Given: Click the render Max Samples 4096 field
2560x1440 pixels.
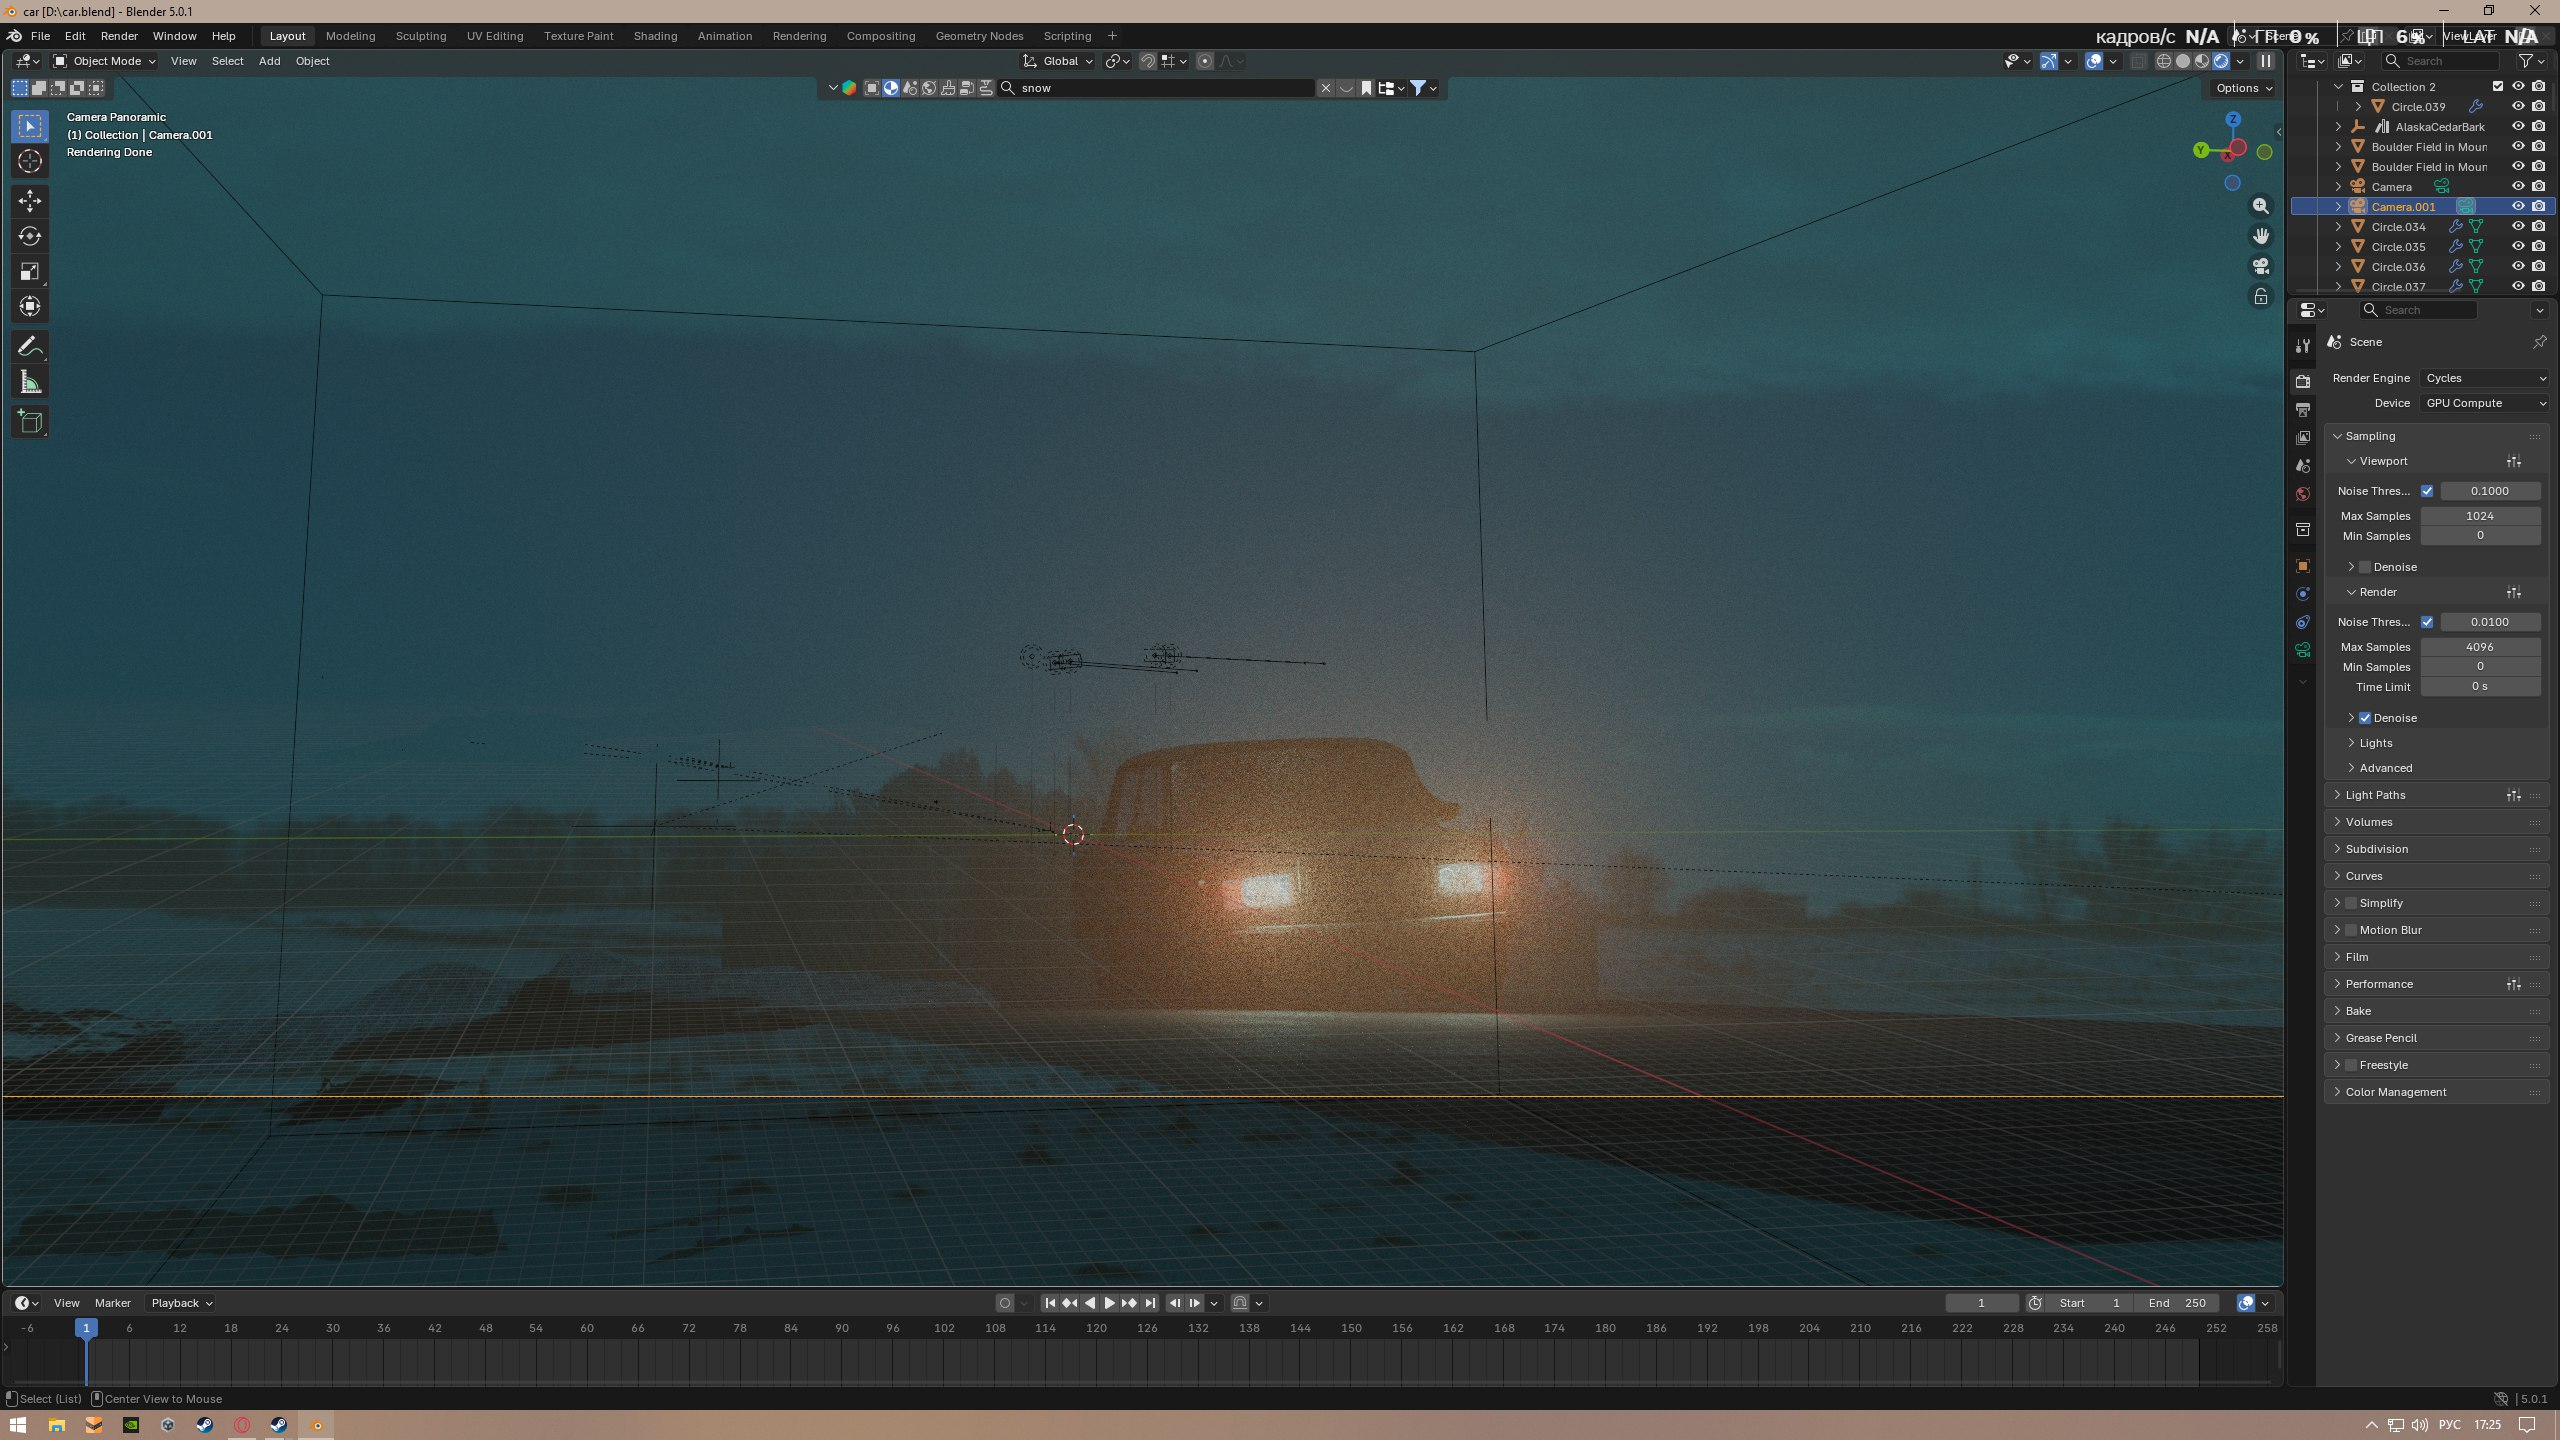Looking at the screenshot, I should [x=2480, y=647].
